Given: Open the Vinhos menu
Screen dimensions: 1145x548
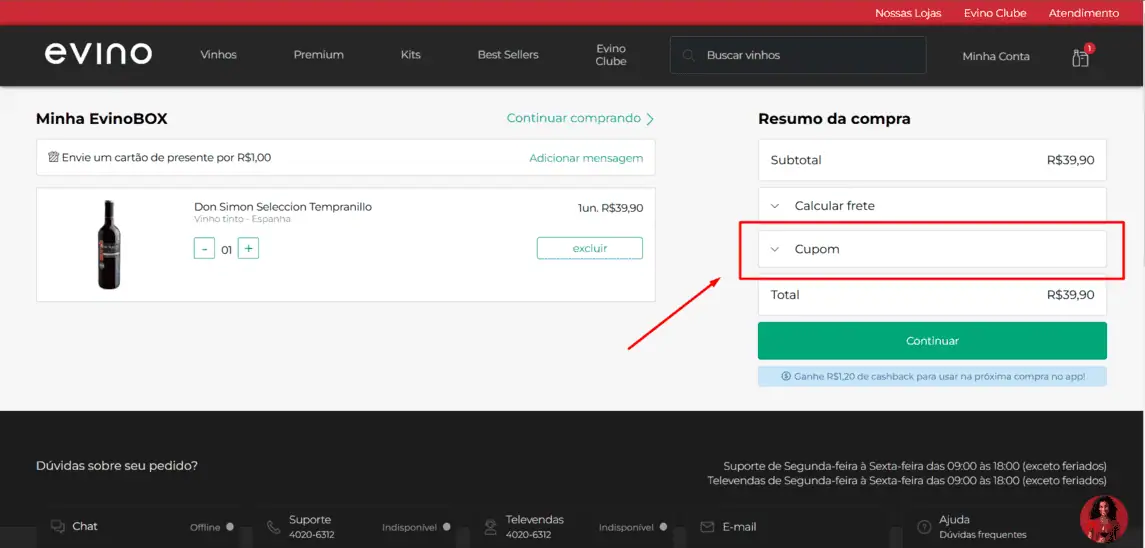Looking at the screenshot, I should pos(218,55).
